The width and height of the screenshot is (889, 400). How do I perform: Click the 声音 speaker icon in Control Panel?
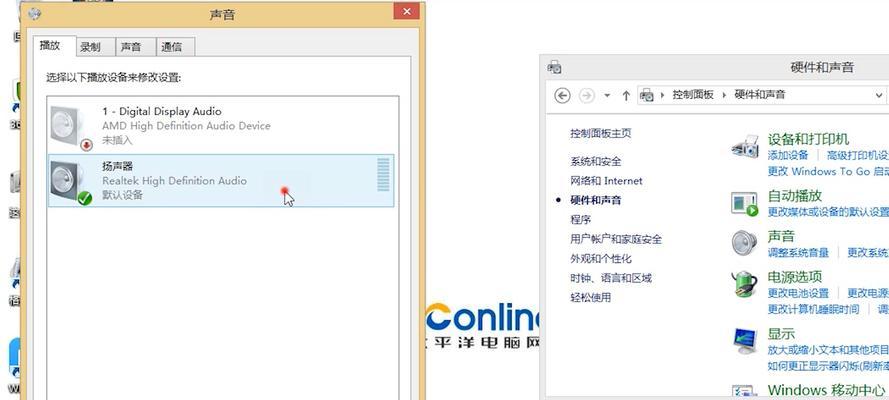pos(744,244)
